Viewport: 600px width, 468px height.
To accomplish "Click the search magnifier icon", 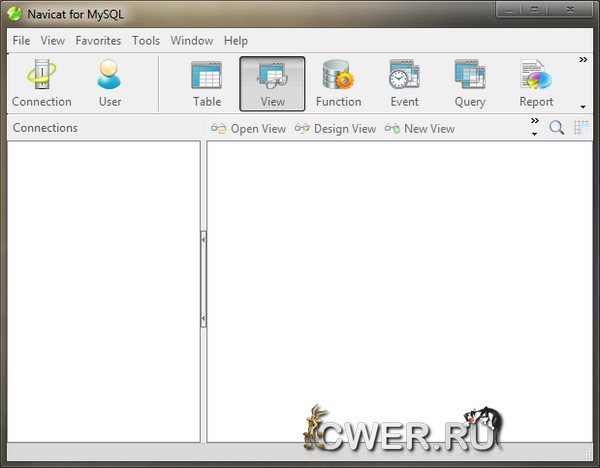I will click(556, 128).
